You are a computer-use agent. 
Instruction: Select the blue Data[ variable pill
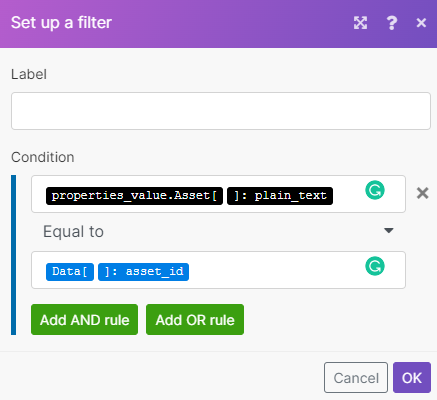[70, 272]
